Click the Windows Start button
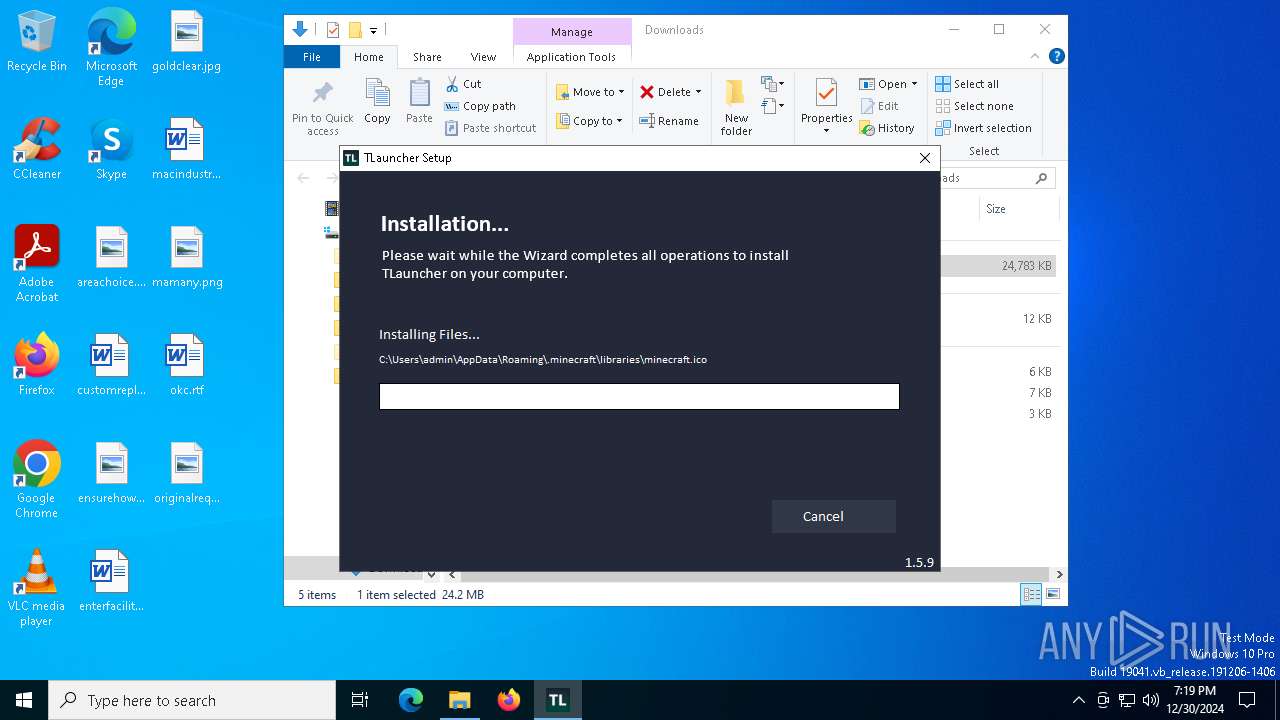Viewport: 1280px width, 720px height. point(24,700)
